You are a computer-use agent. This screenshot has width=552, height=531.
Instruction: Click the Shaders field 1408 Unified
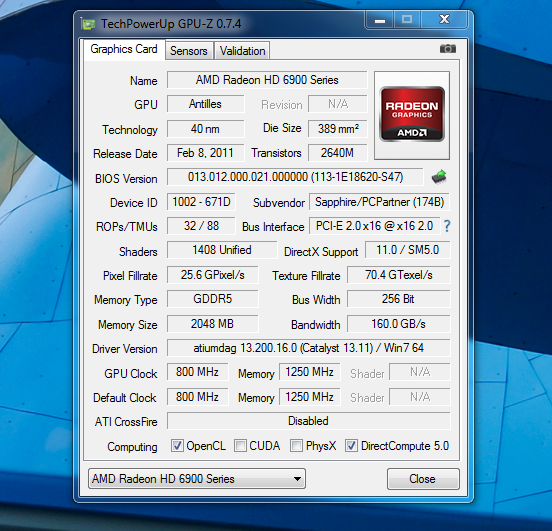222,250
